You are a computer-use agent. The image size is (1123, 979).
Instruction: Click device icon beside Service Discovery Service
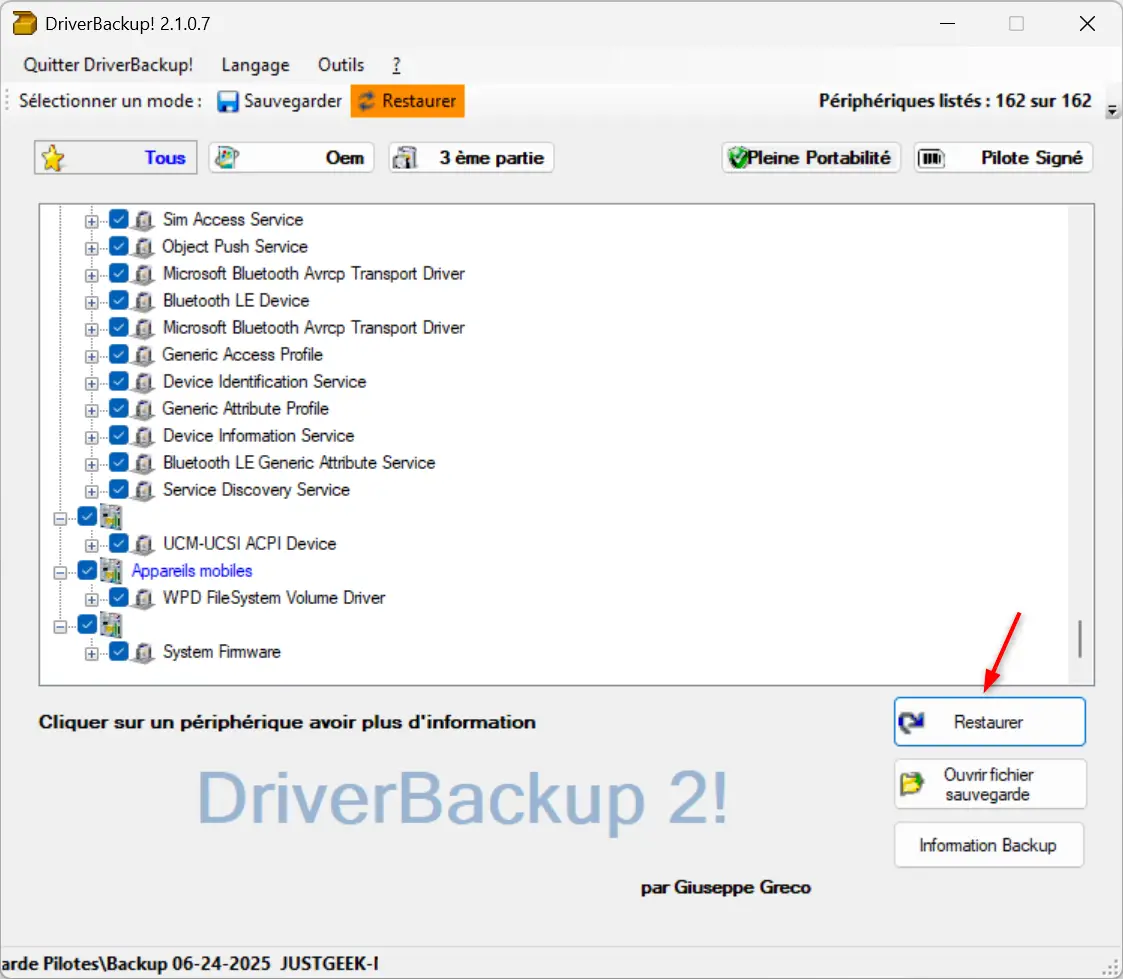(x=144, y=490)
